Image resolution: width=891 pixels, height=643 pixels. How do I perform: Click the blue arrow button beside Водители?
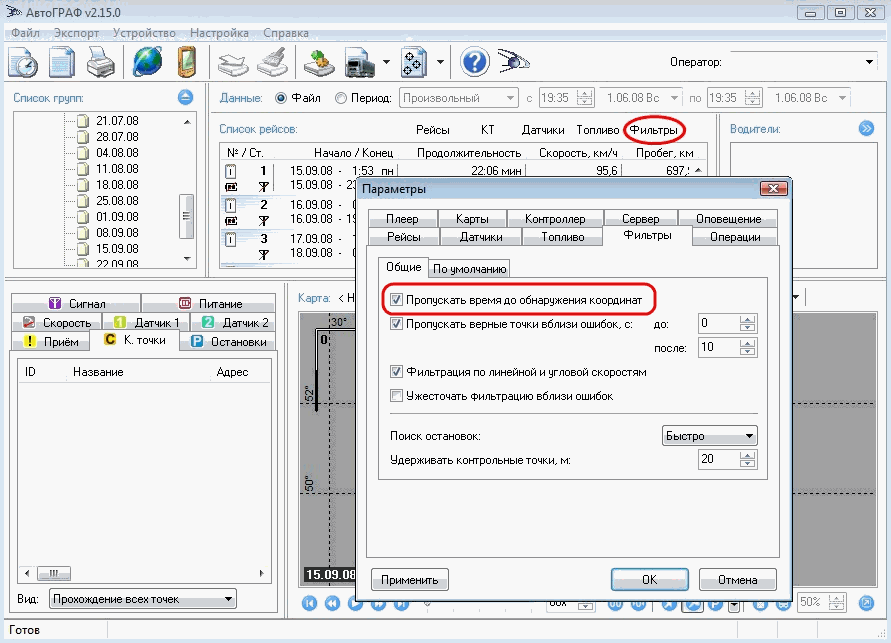click(x=866, y=128)
